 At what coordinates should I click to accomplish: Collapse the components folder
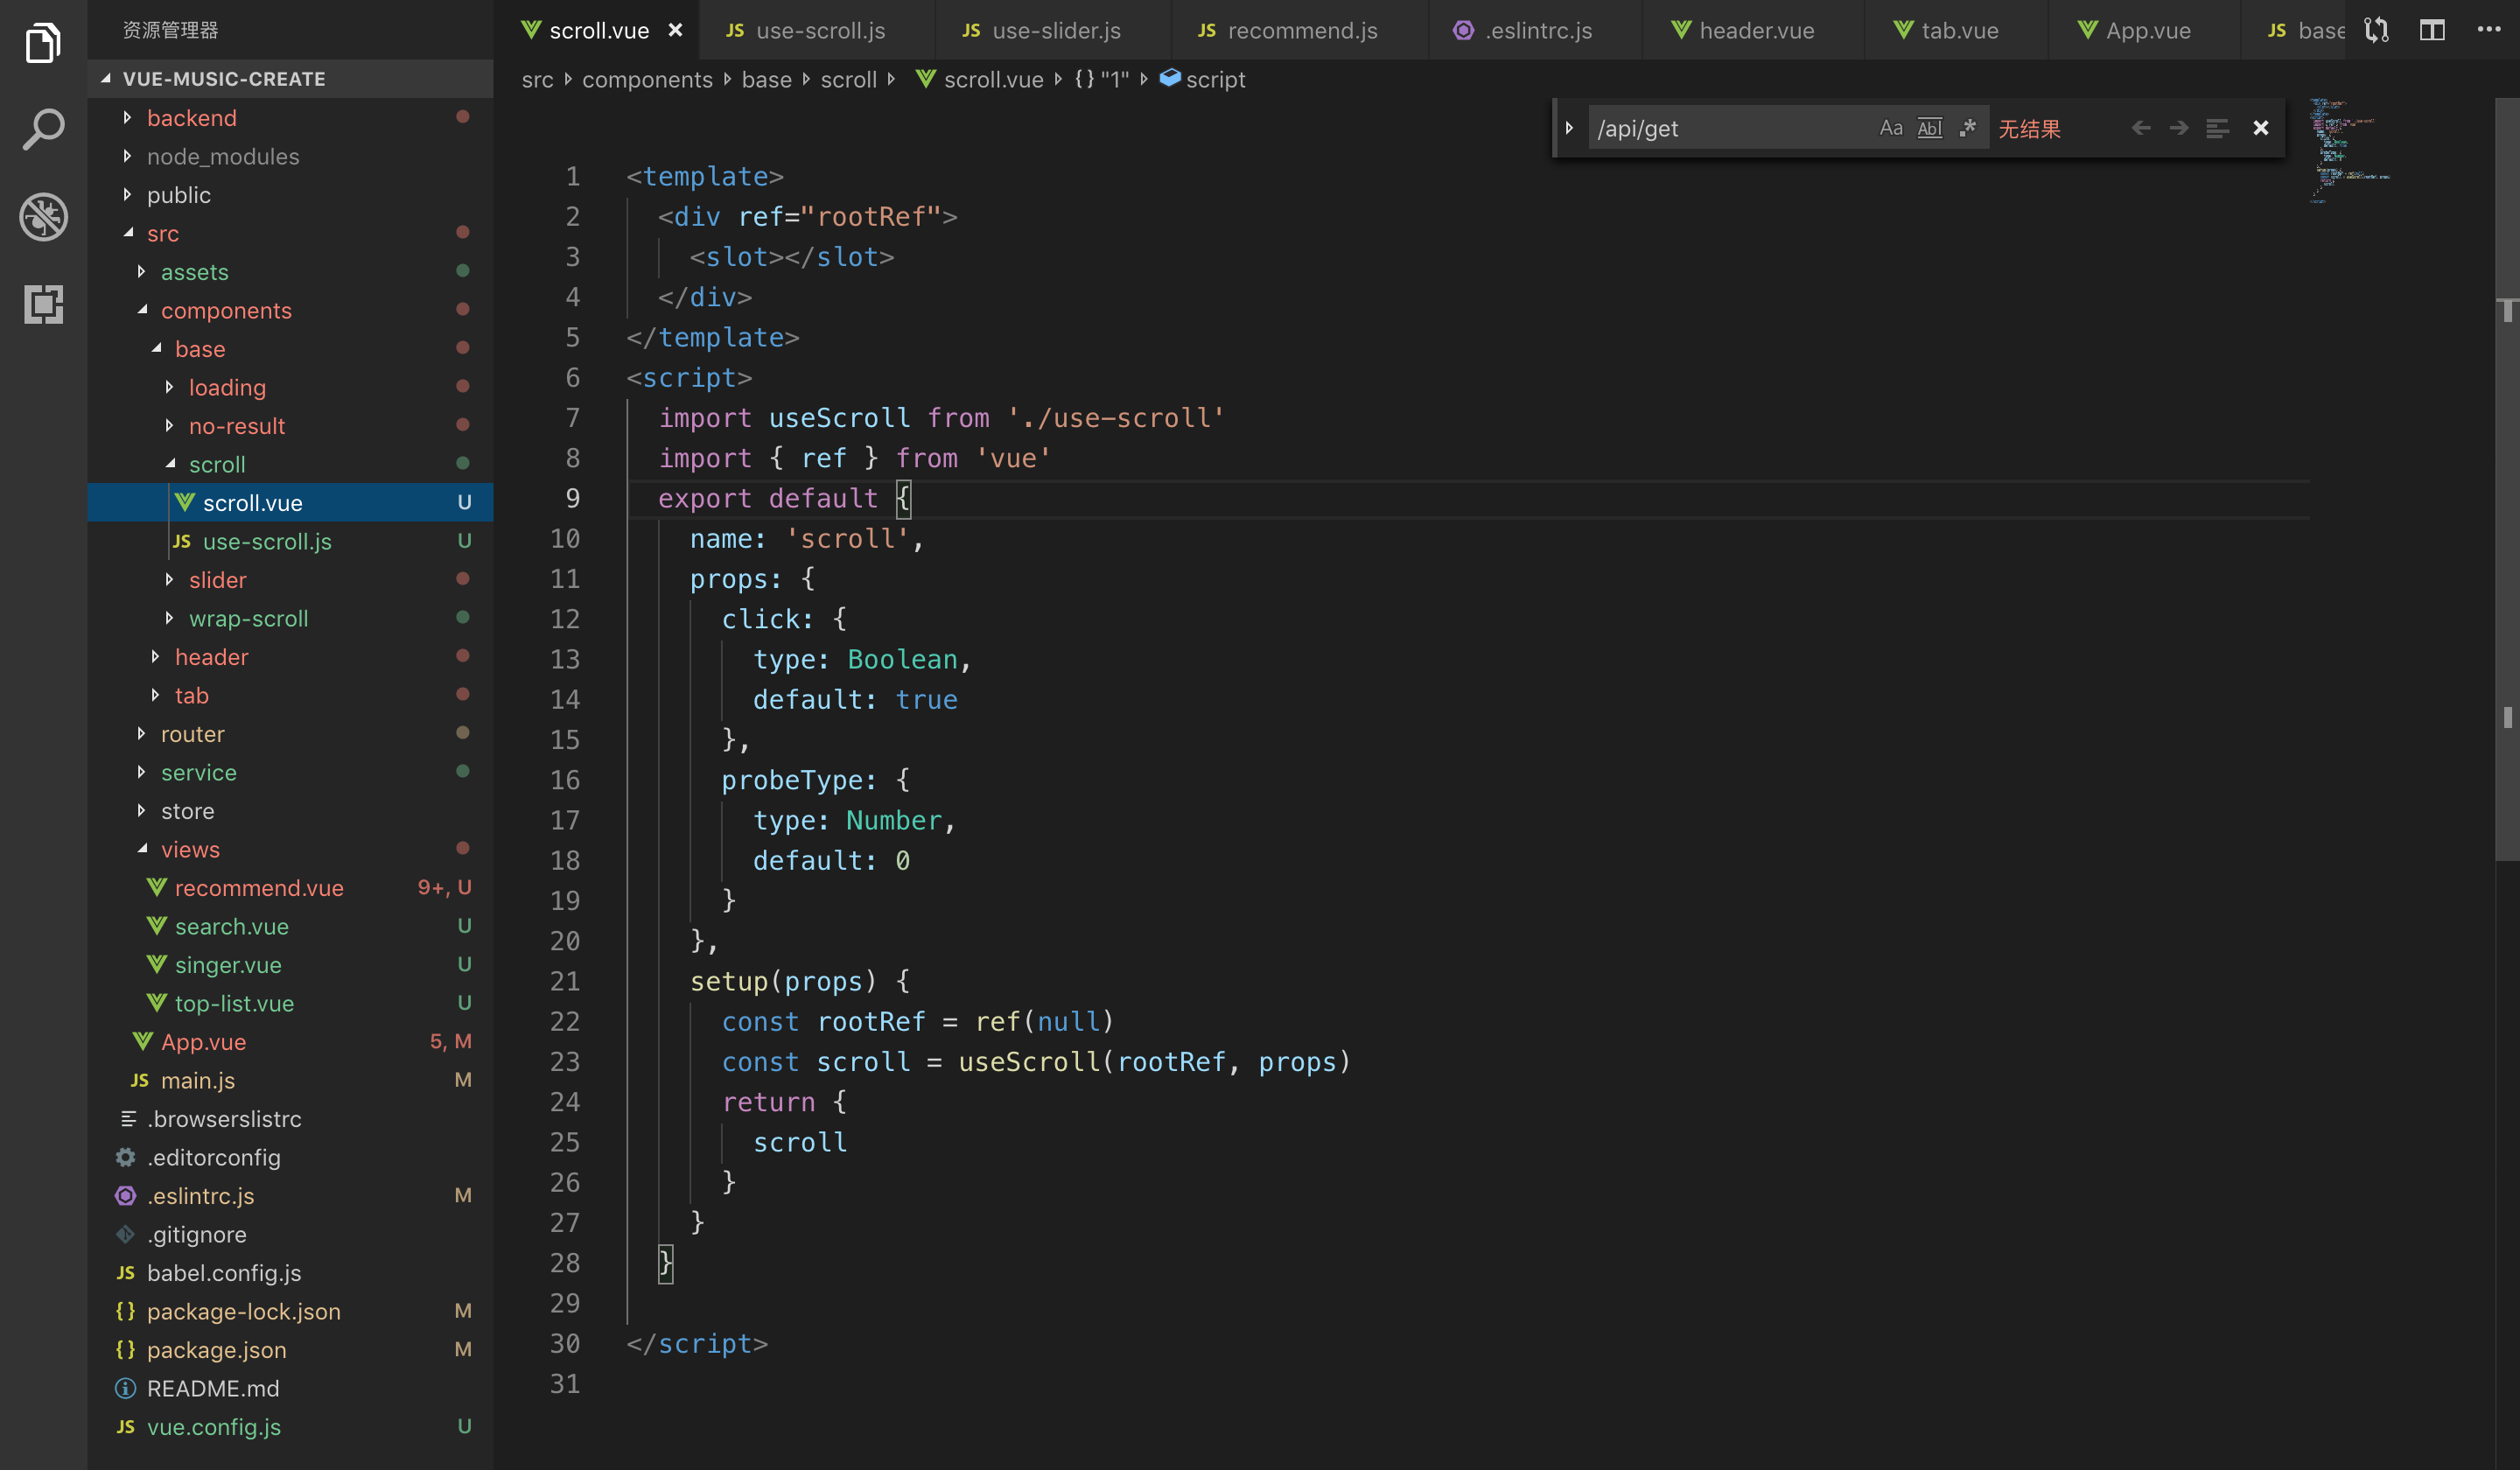290,310
